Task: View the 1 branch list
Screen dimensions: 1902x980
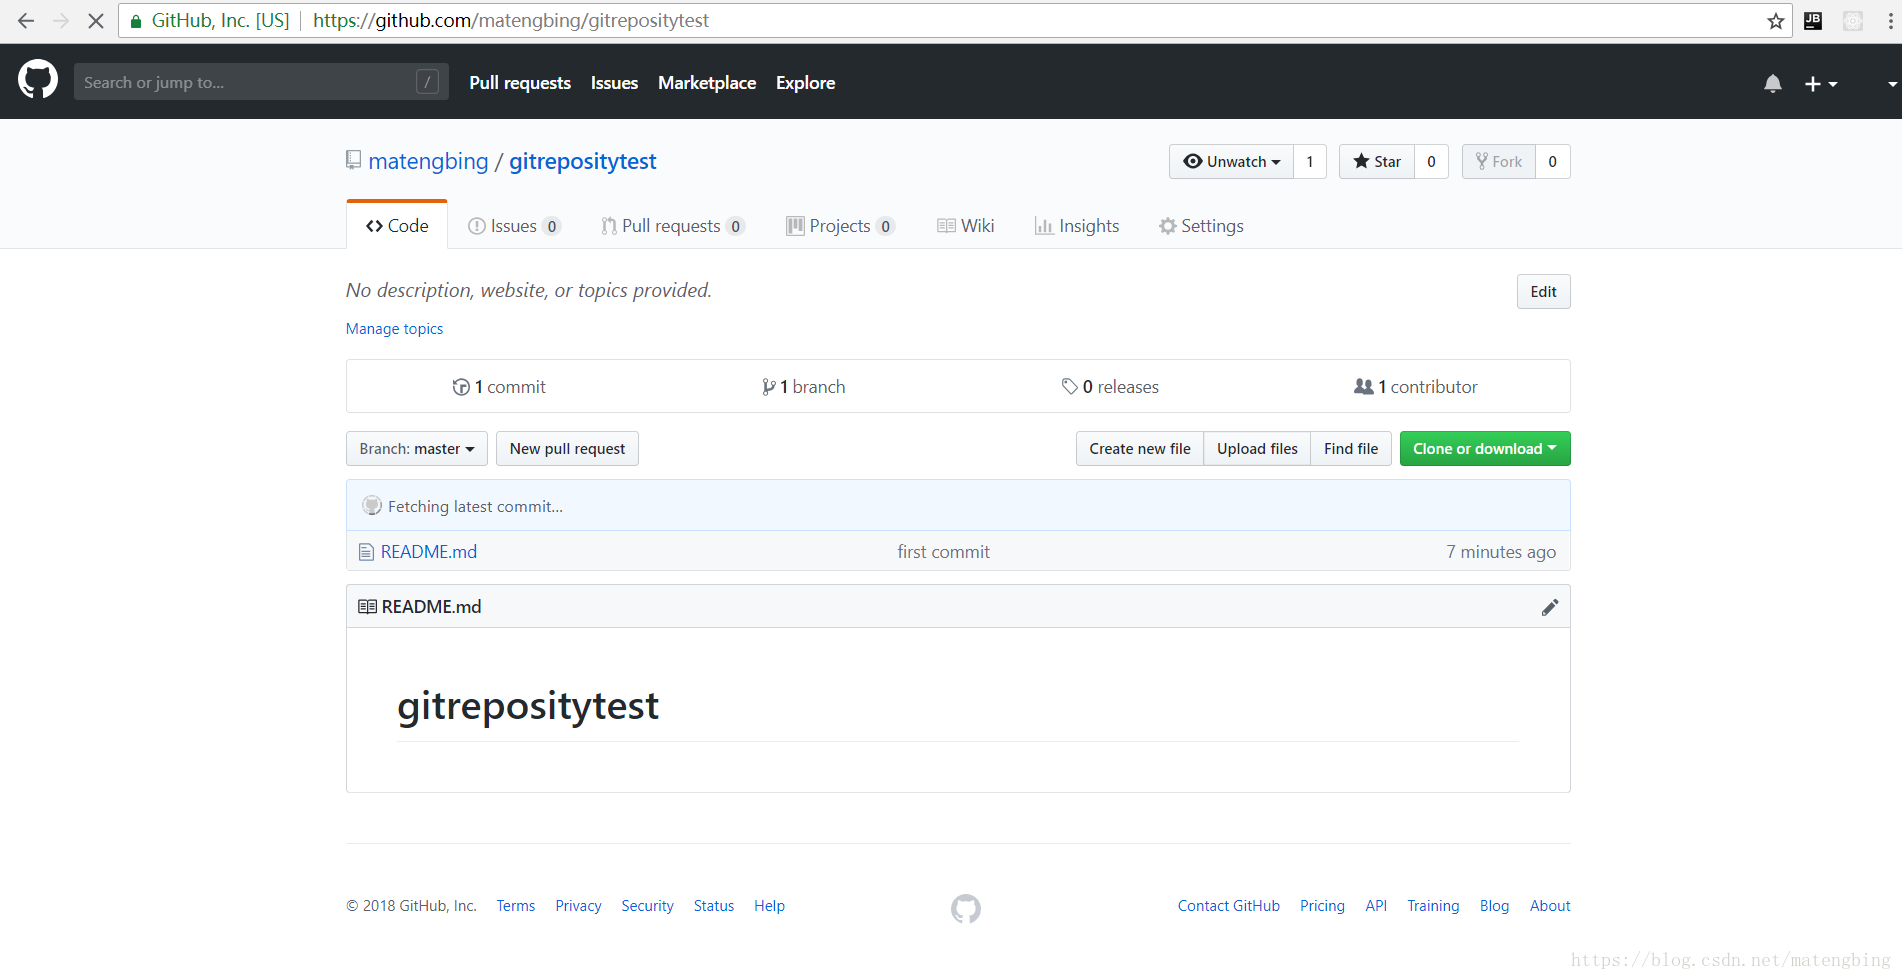Action: [x=803, y=387]
